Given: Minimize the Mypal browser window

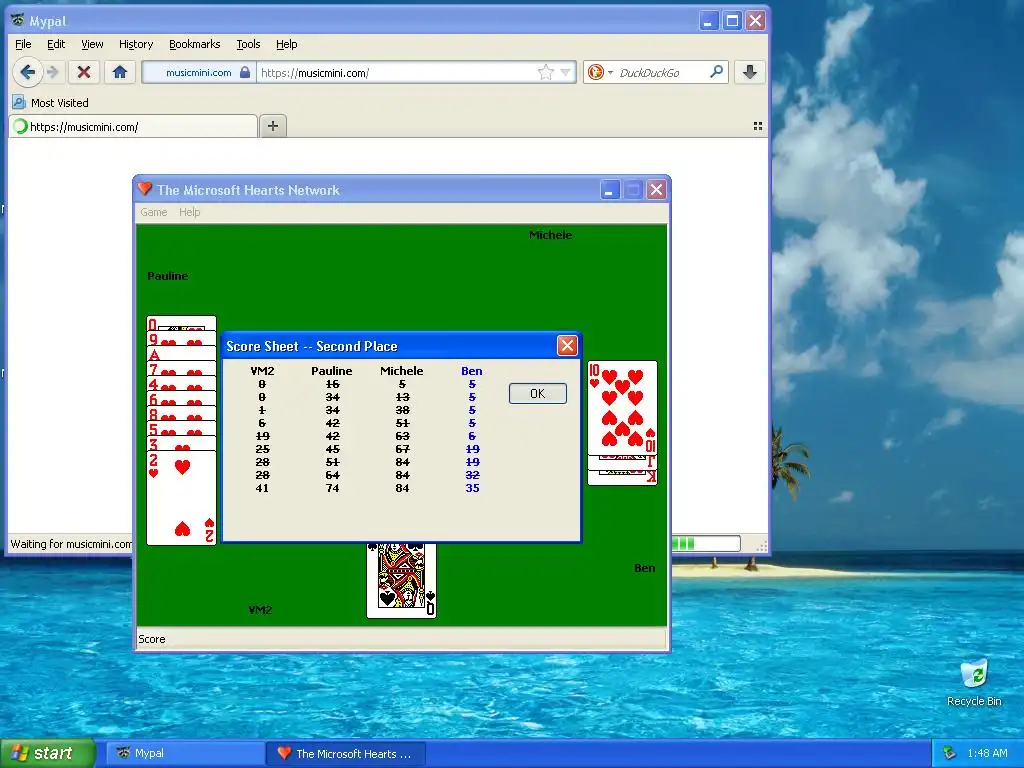Looking at the screenshot, I should (x=709, y=21).
